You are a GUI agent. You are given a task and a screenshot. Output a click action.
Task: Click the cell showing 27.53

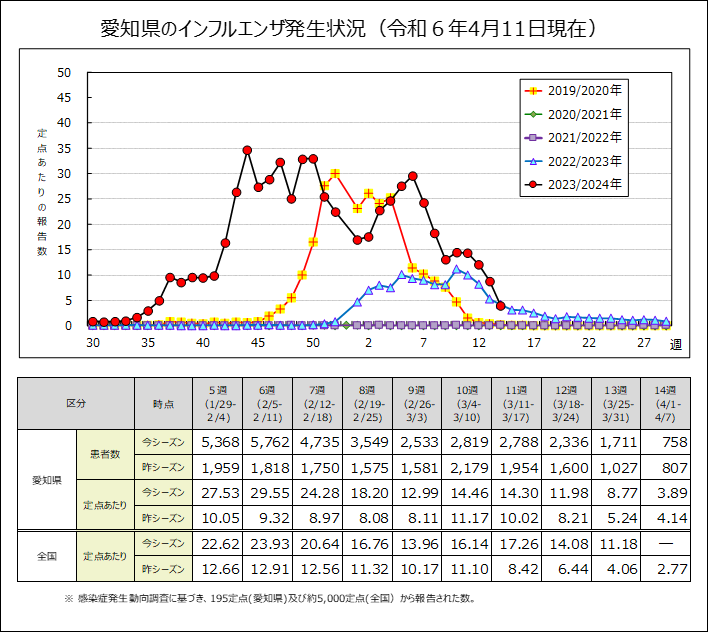pos(218,493)
